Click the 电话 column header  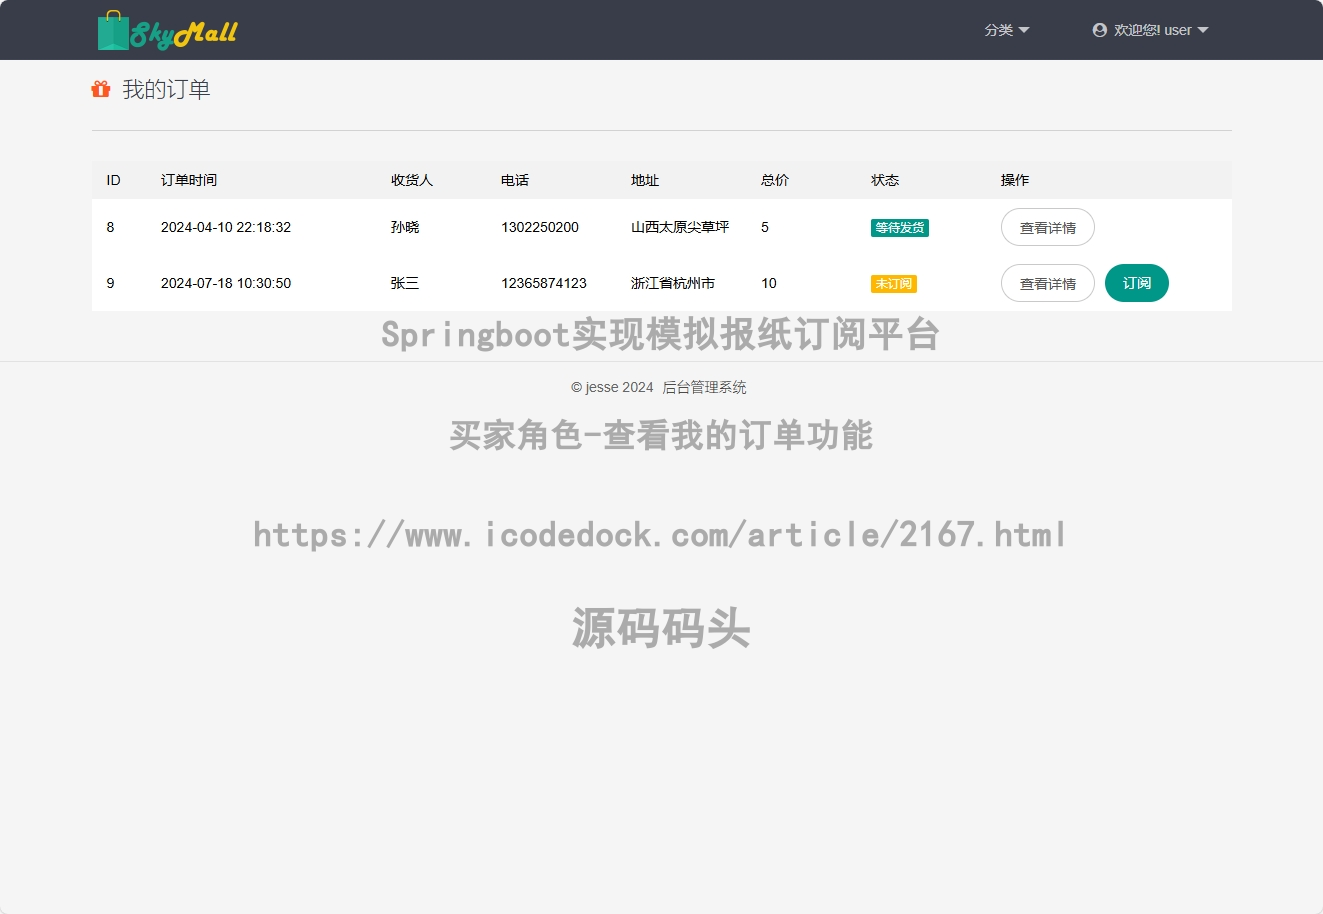515,180
